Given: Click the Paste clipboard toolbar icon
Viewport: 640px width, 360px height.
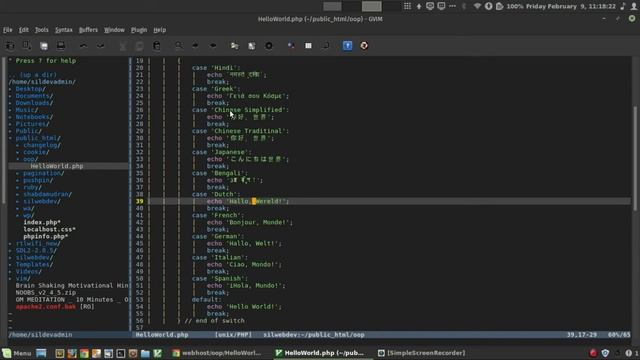Looking at the screenshot, I should pyautogui.click(x=157, y=46).
